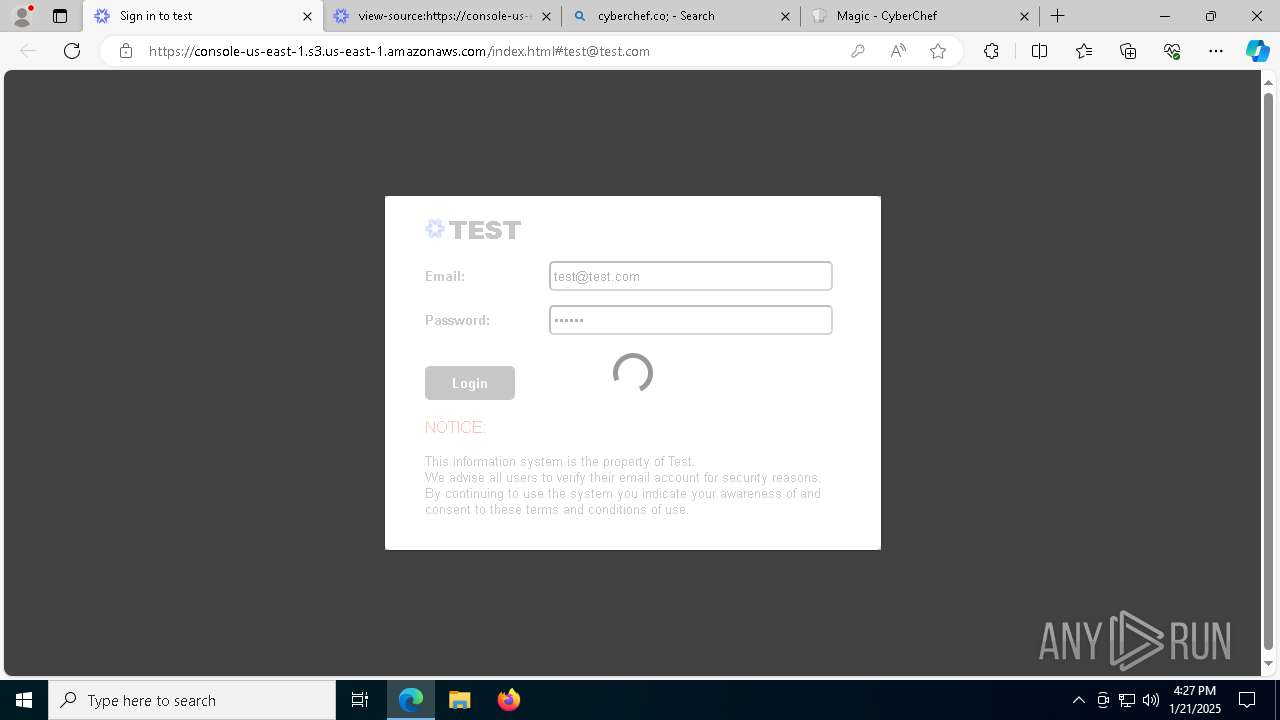Click the page scrollbar up arrow
1280x720 pixels.
(1269, 81)
